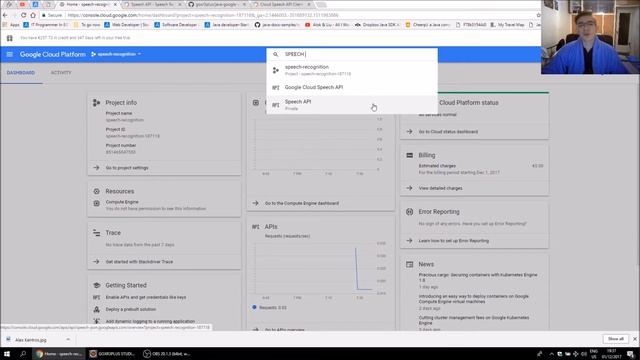
Task: Click the Billing card icon
Action: pos(409,156)
